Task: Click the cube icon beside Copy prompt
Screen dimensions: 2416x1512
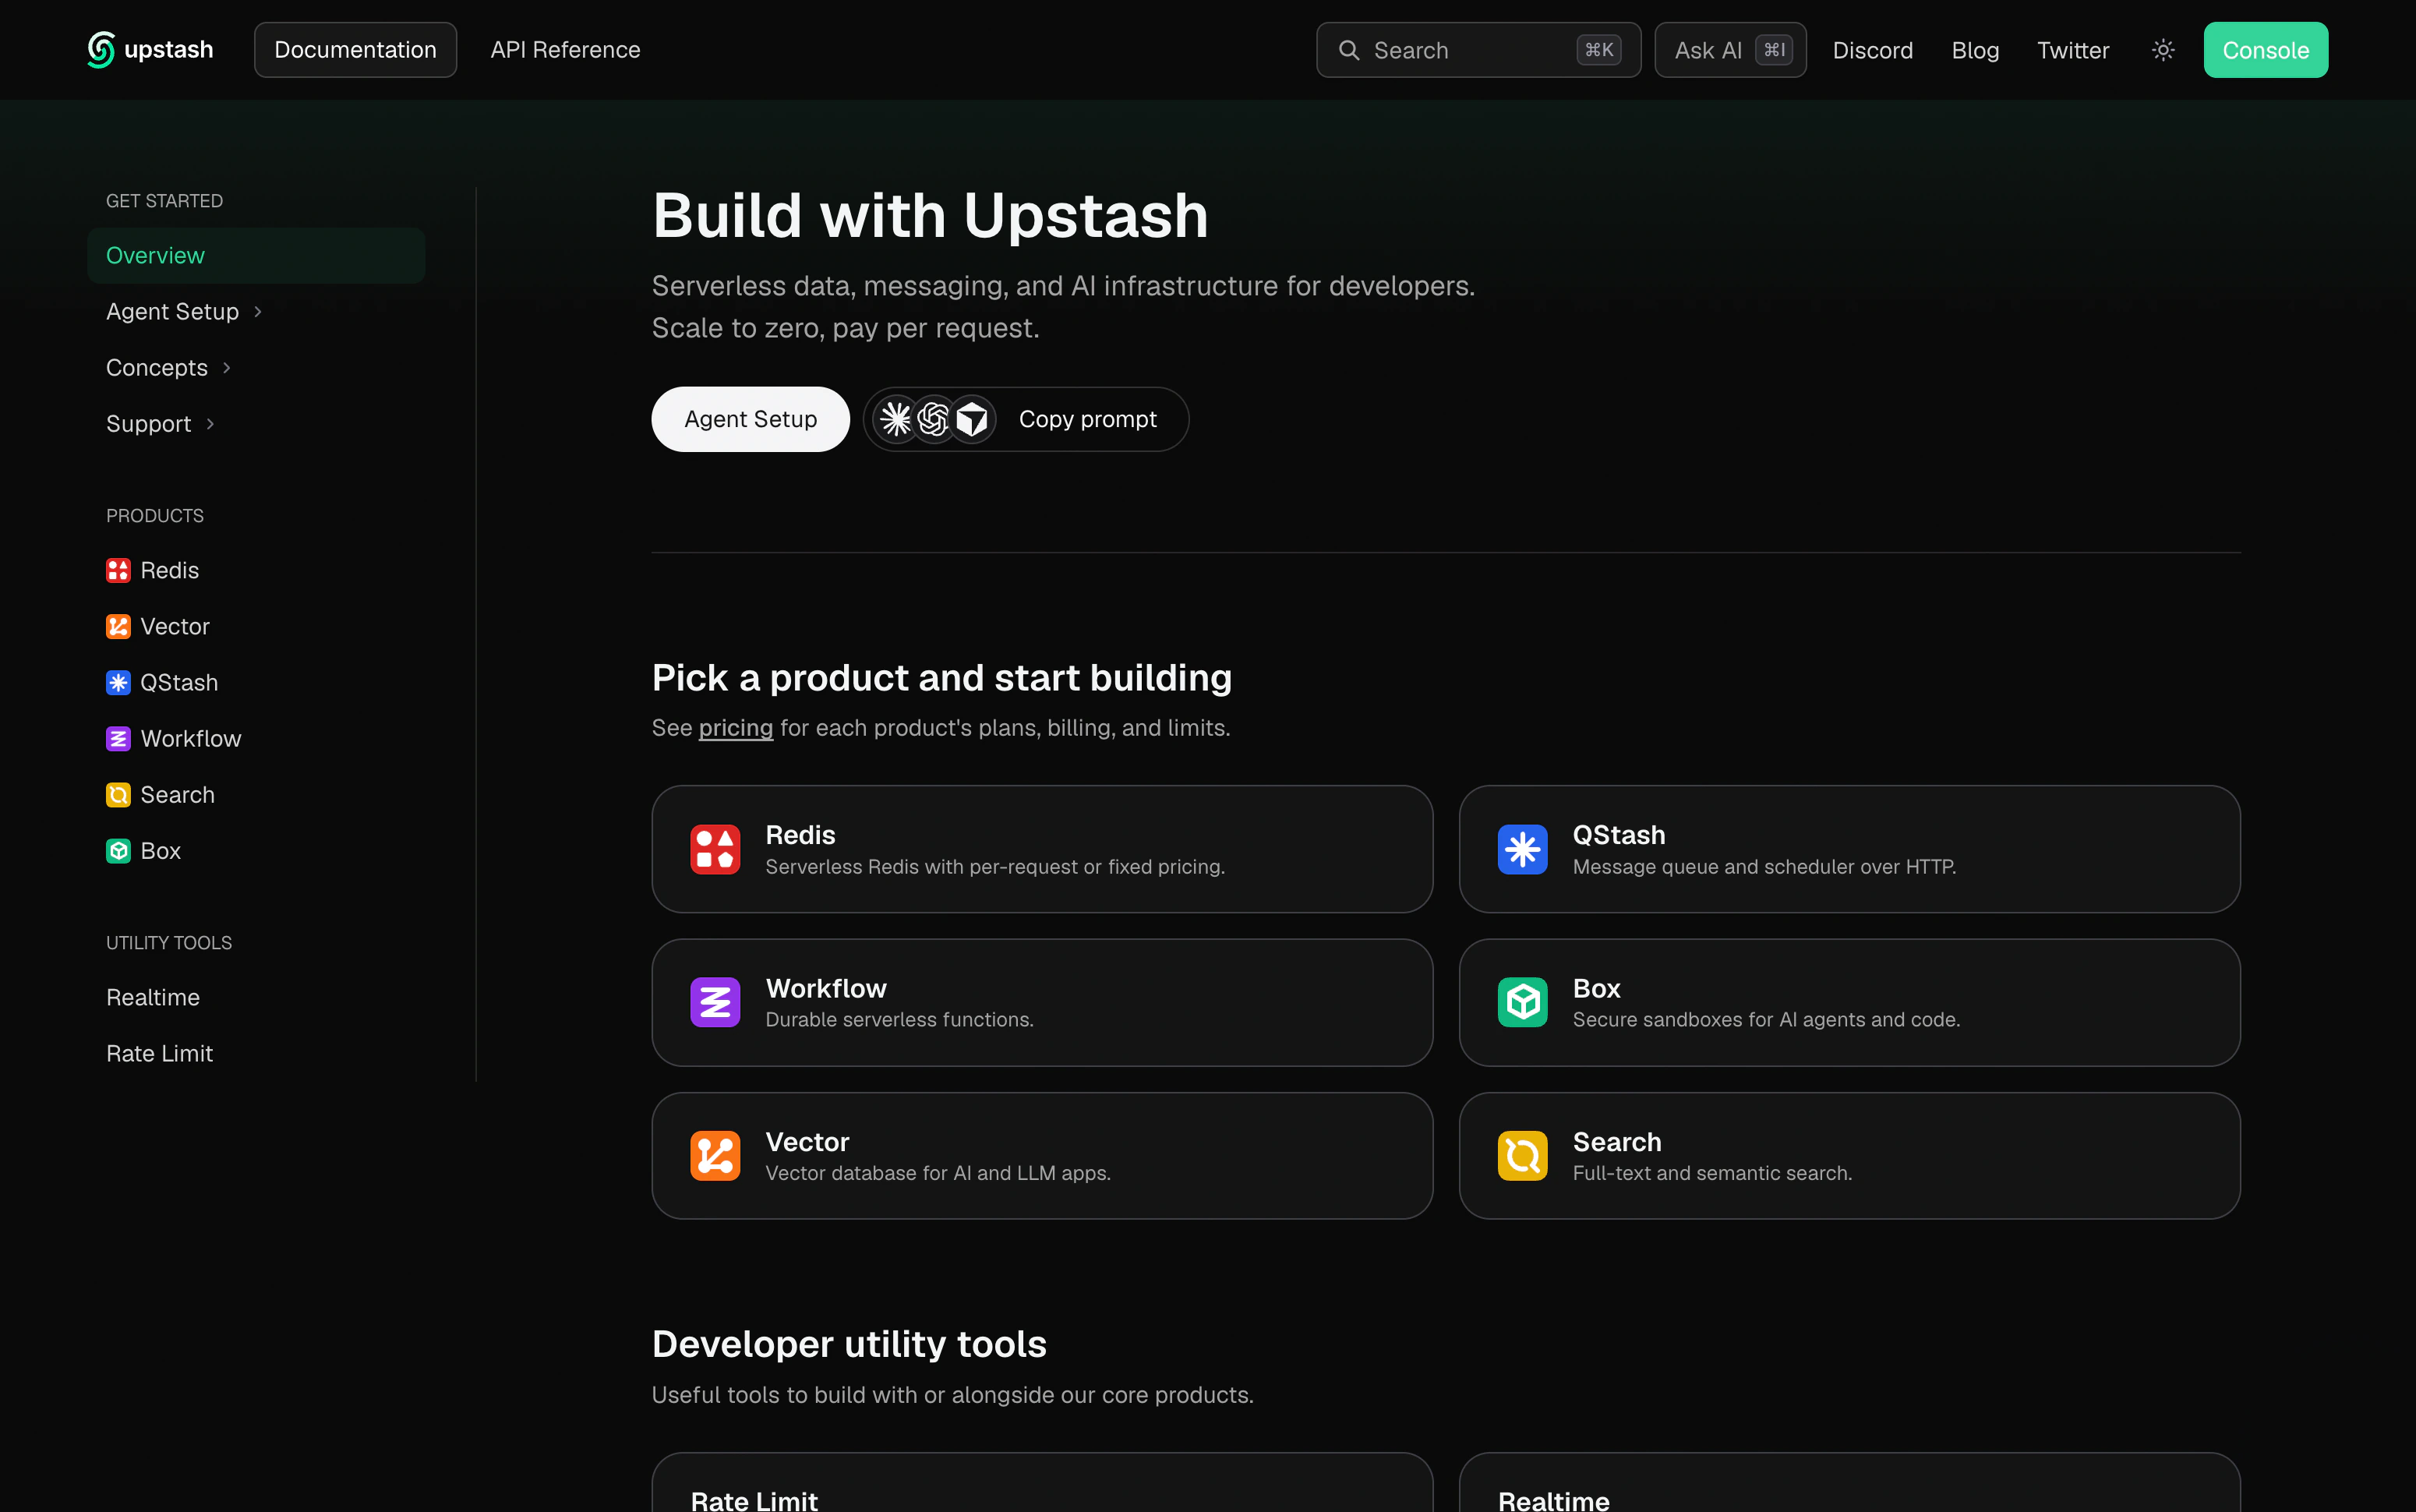Action: point(972,419)
